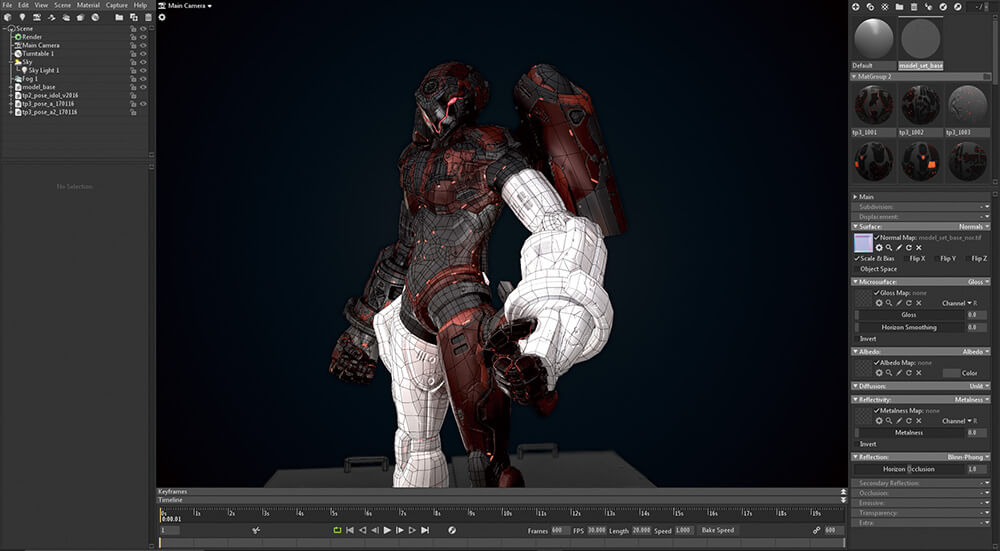The height and width of the screenshot is (551, 1000).
Task: Clear the Normal Map with X icon
Action: 919,247
